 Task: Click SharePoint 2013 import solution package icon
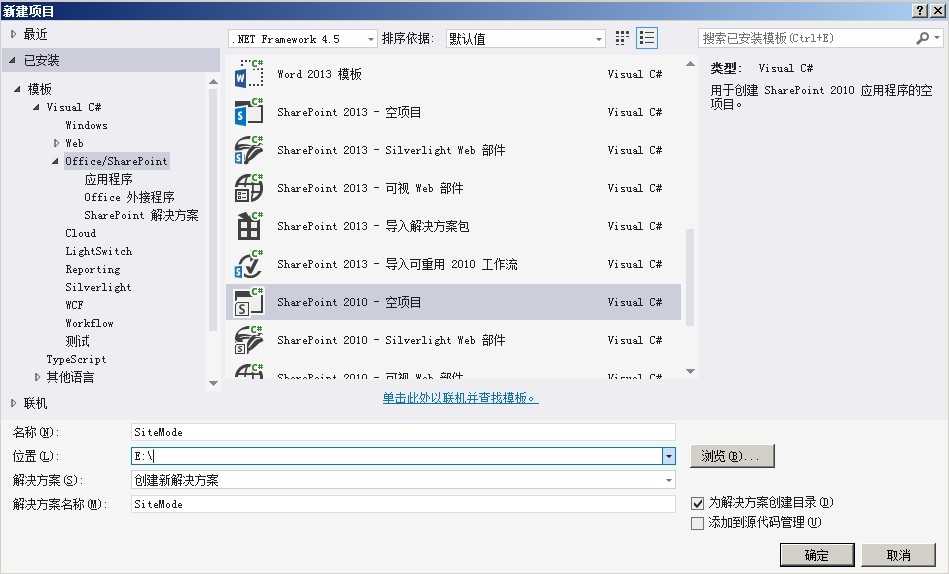coord(249,226)
